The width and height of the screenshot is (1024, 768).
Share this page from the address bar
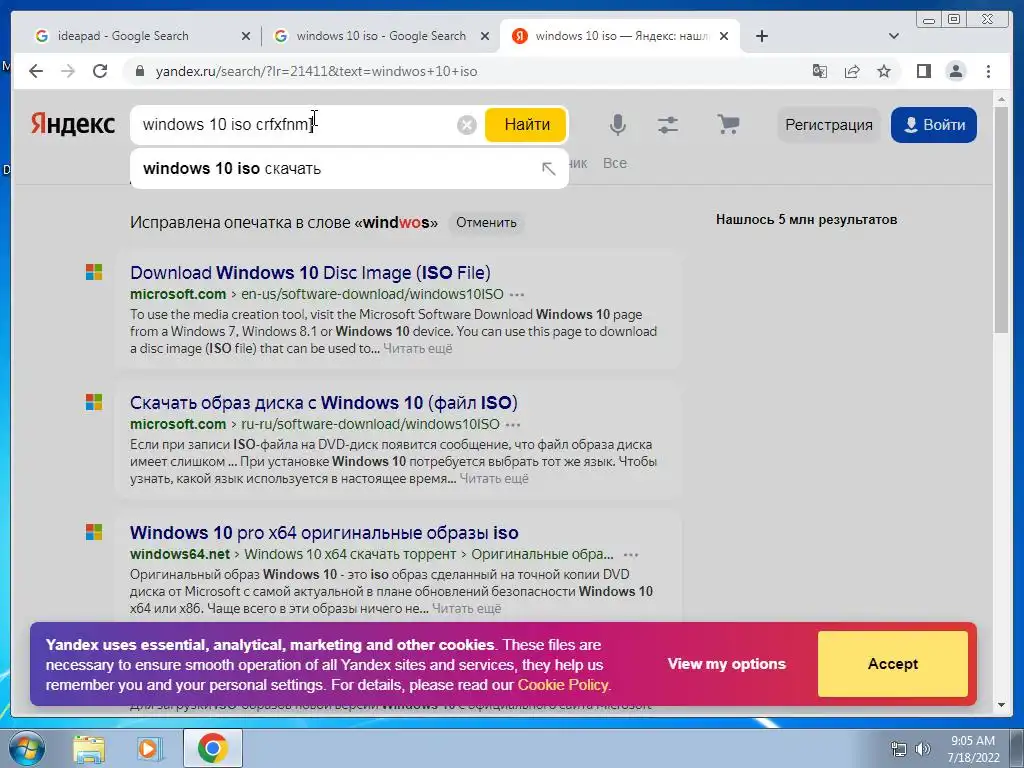coord(852,71)
